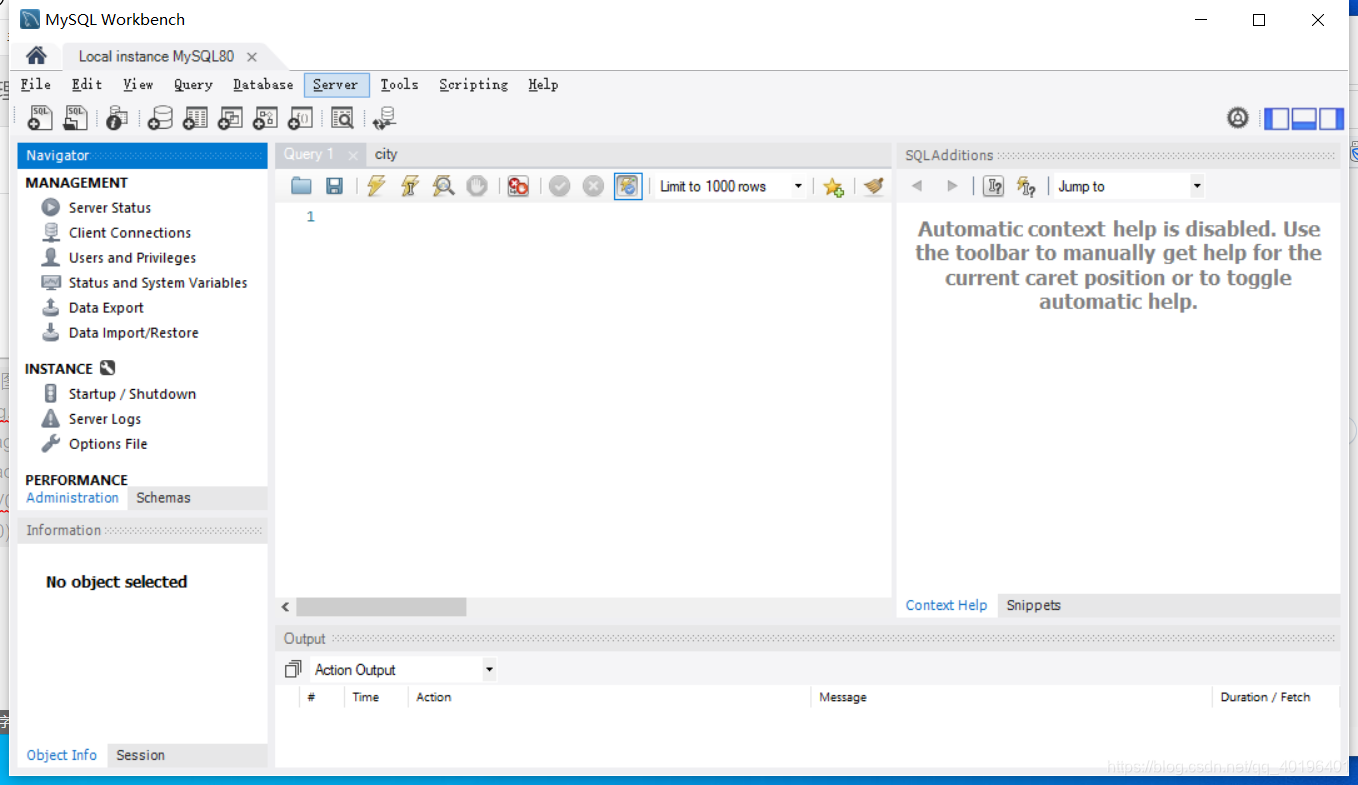The height and width of the screenshot is (785, 1358).
Task: Switch to the Session tab
Action: pyautogui.click(x=140, y=755)
